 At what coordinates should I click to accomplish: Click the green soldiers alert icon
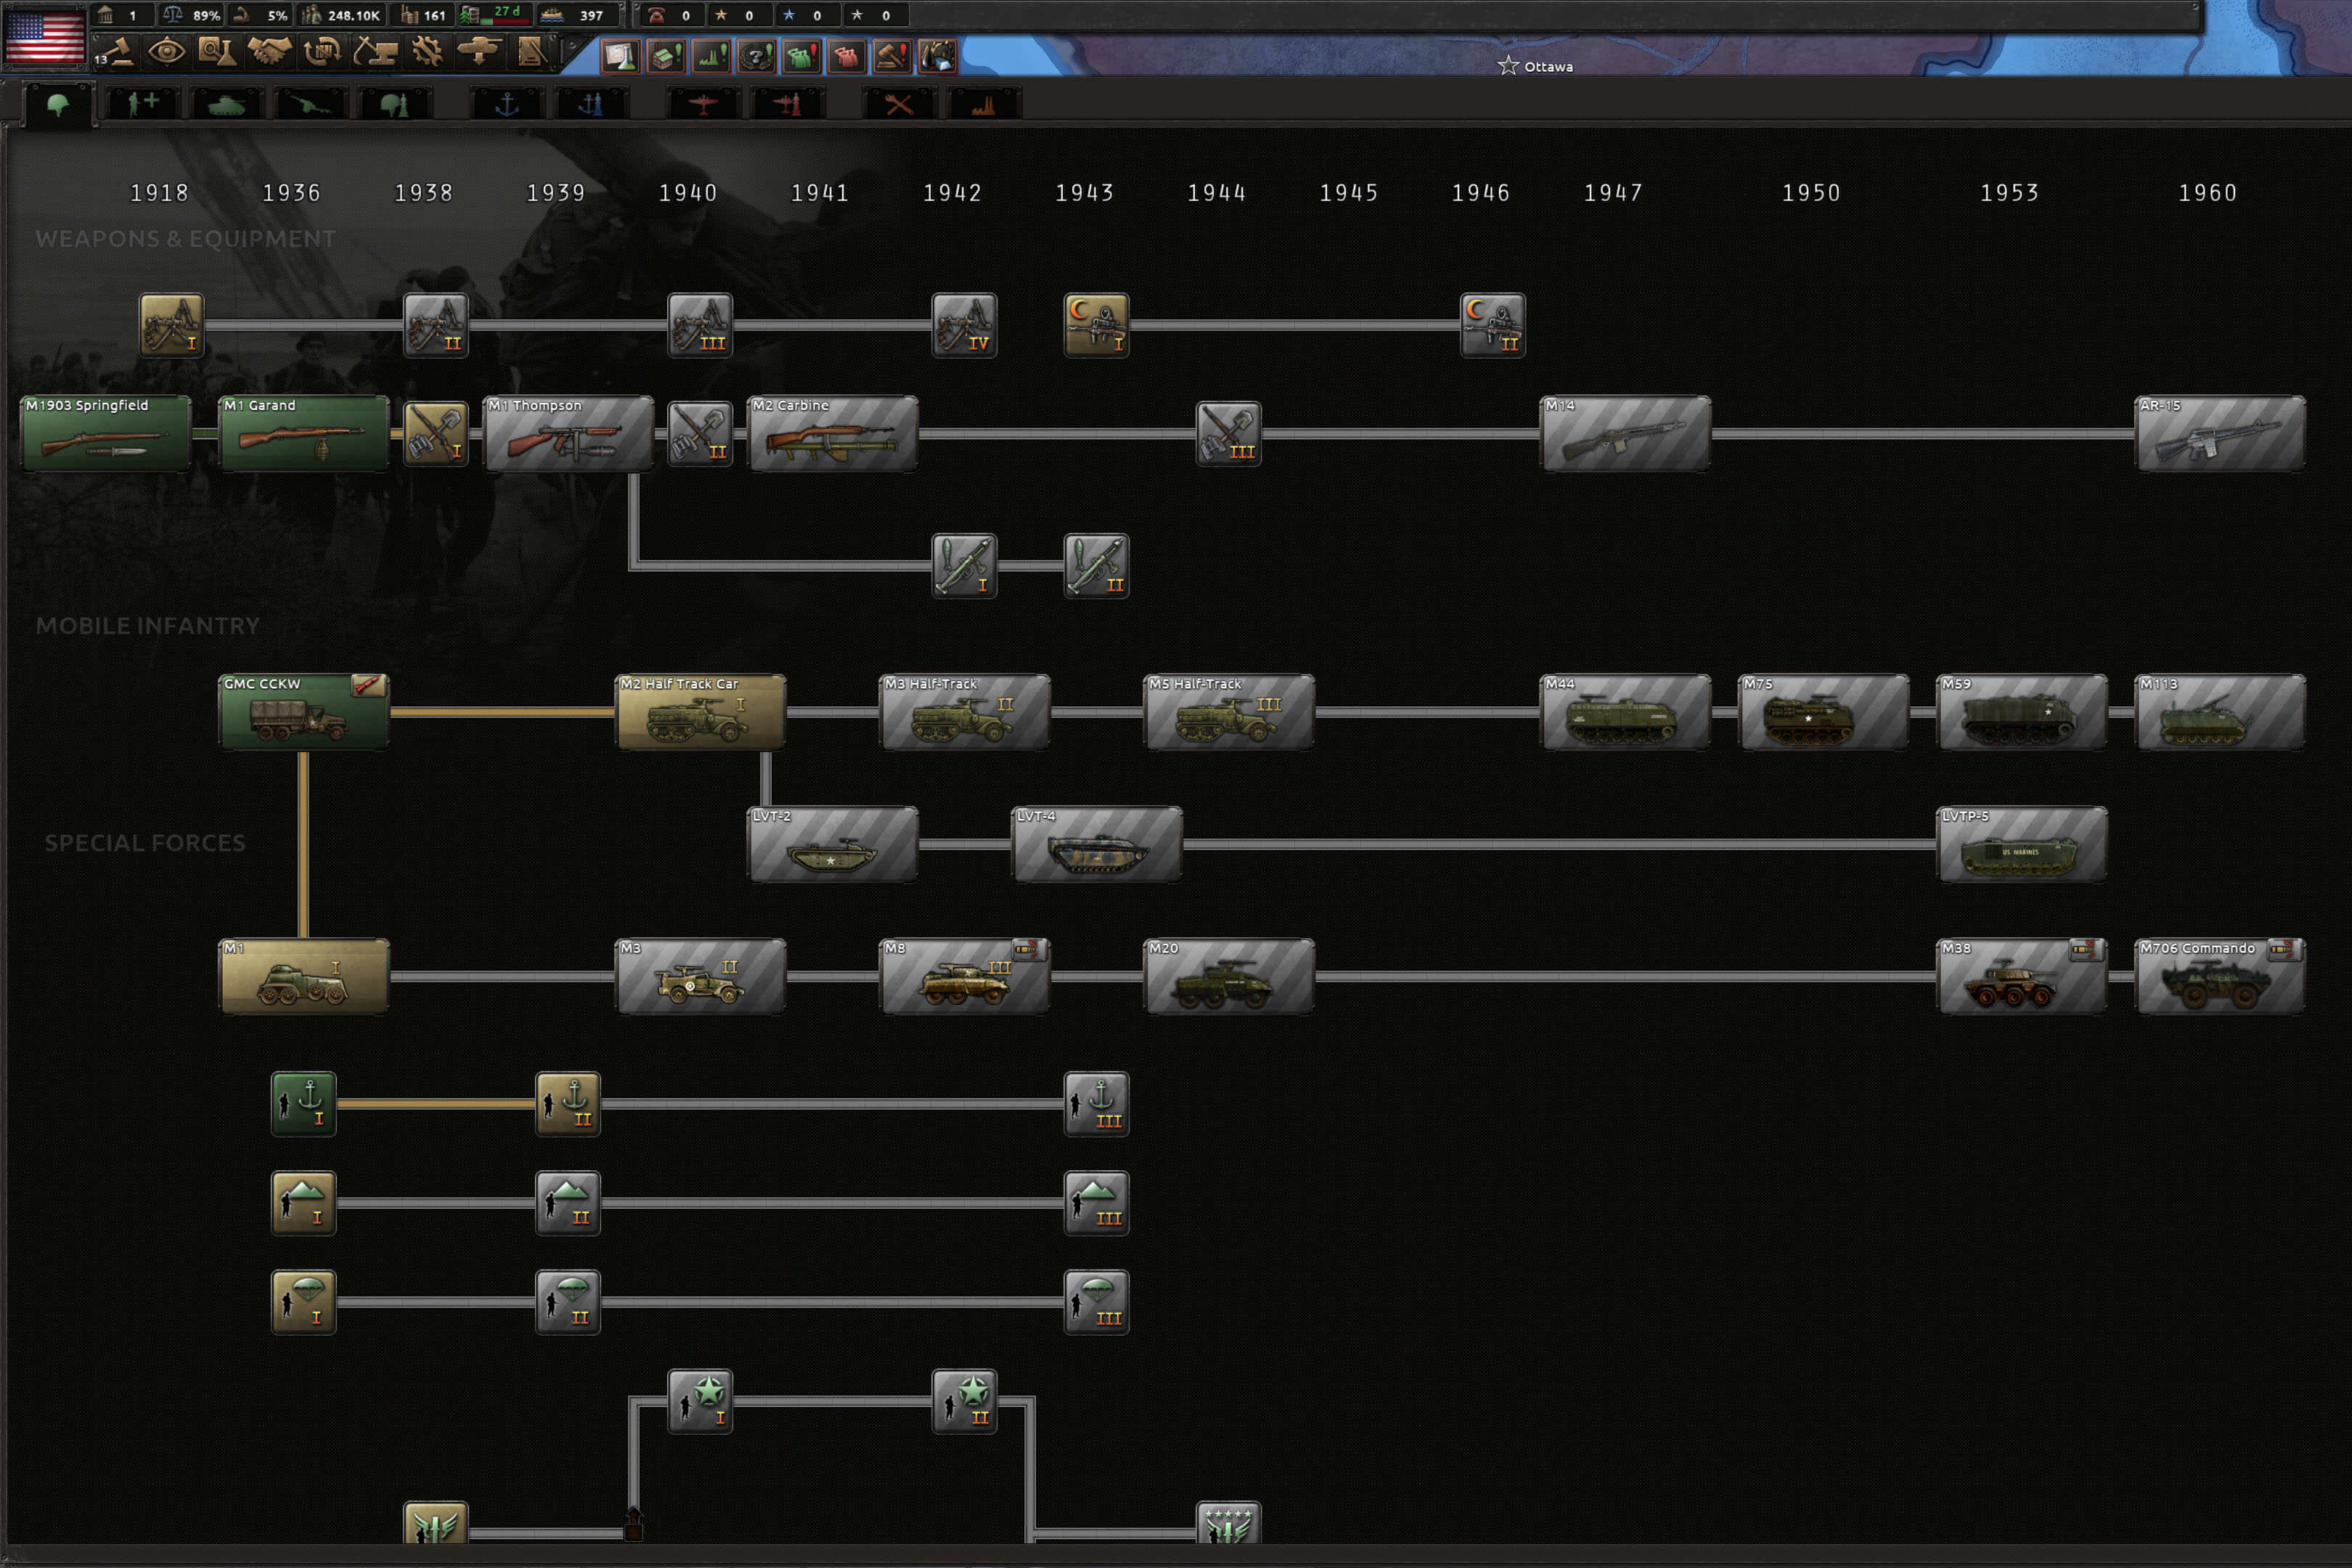[801, 56]
